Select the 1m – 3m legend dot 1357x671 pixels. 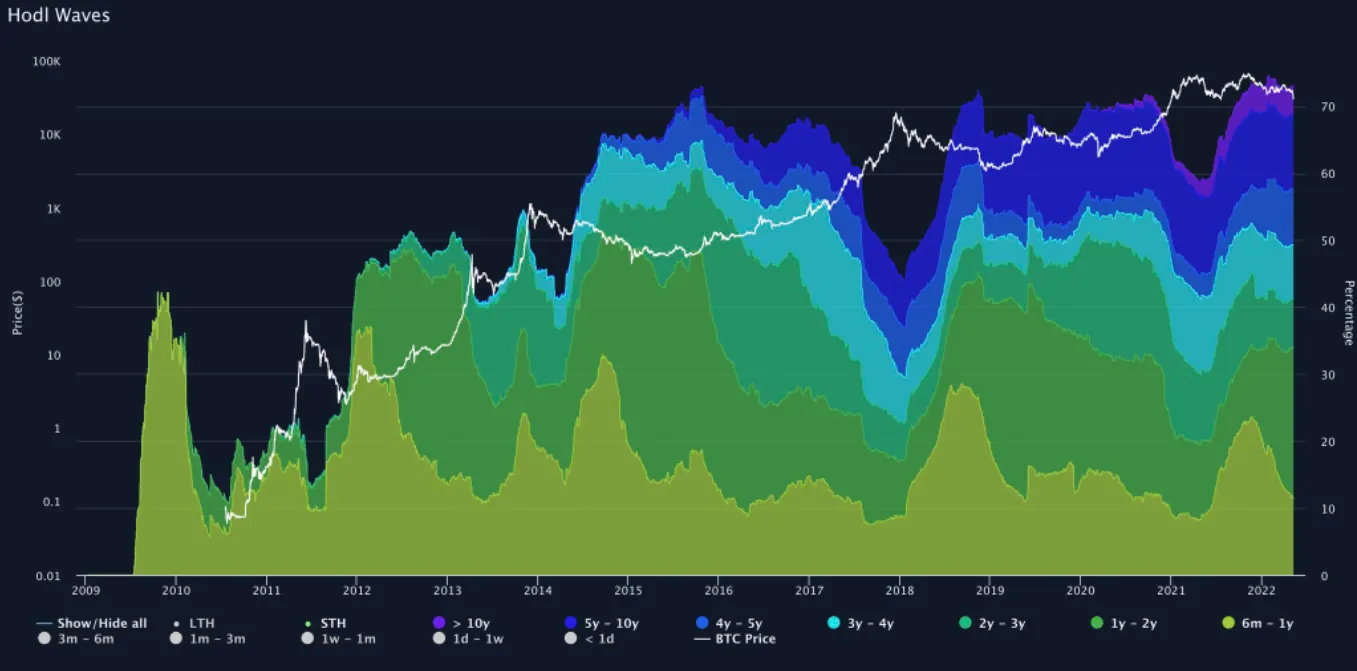[x=176, y=638]
